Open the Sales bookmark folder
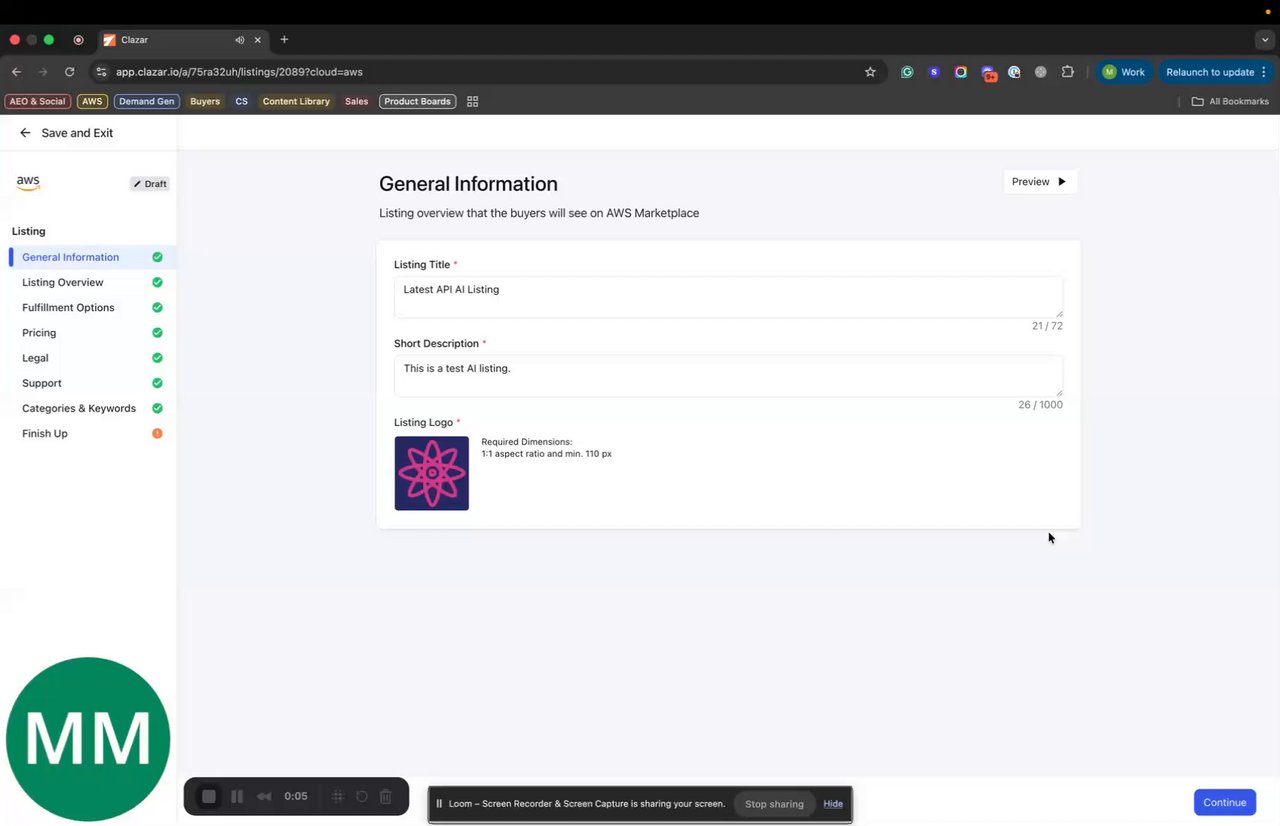The width and height of the screenshot is (1280, 826). click(356, 101)
